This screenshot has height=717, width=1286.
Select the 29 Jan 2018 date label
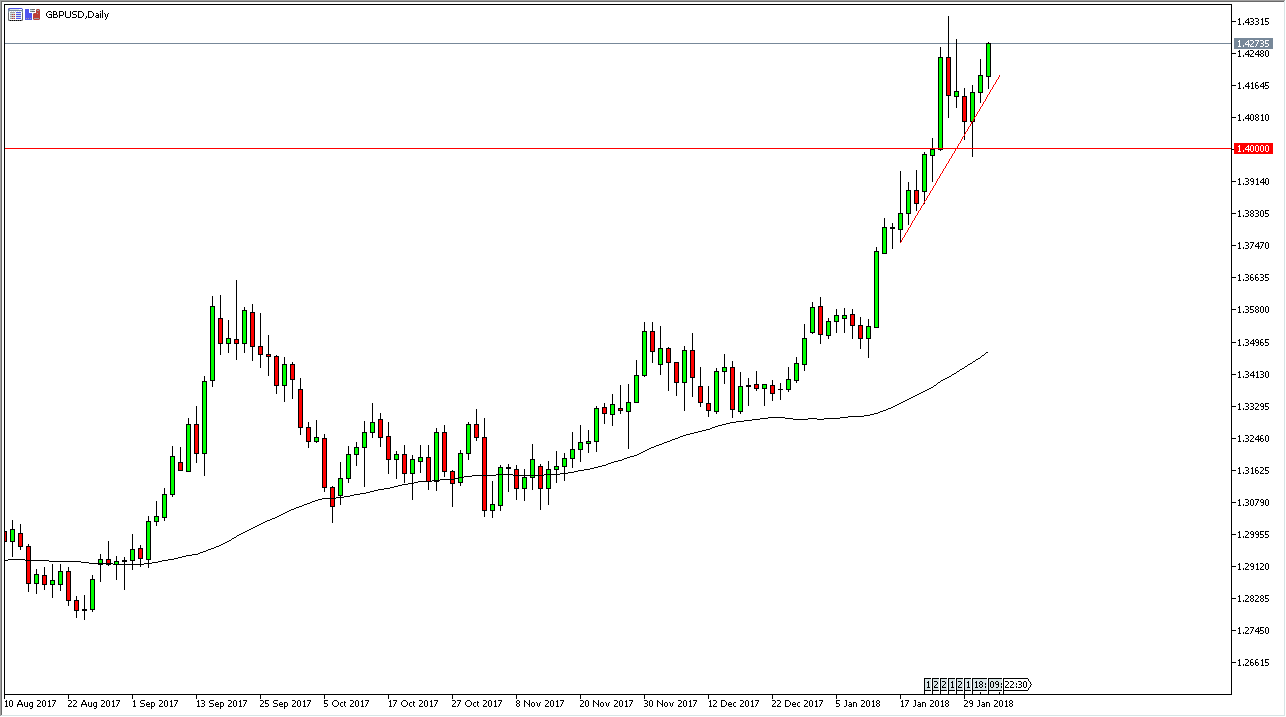(x=989, y=704)
